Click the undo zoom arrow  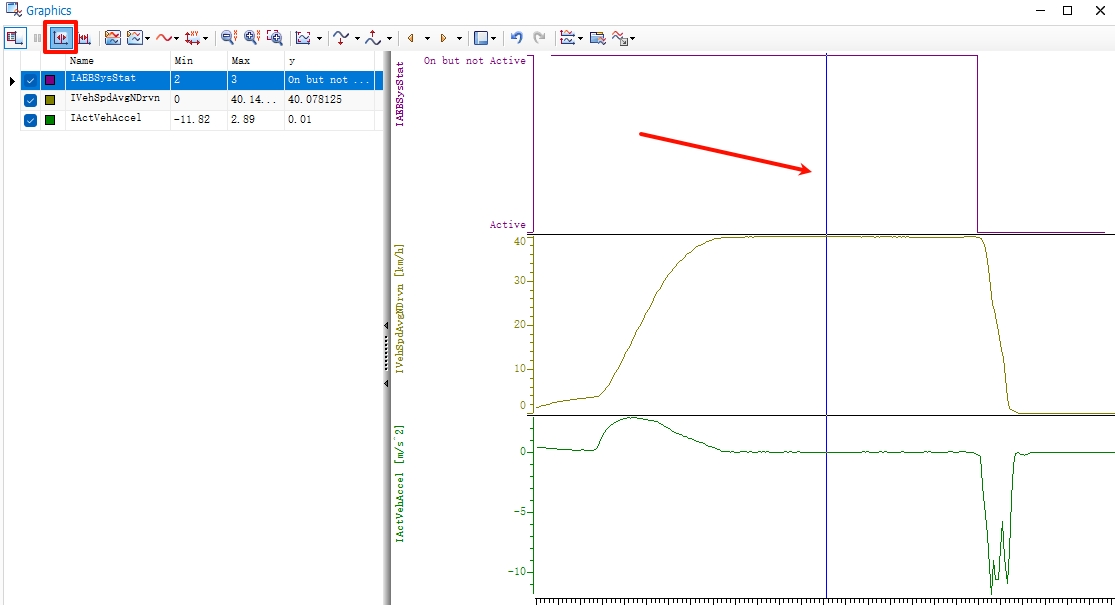coord(517,38)
